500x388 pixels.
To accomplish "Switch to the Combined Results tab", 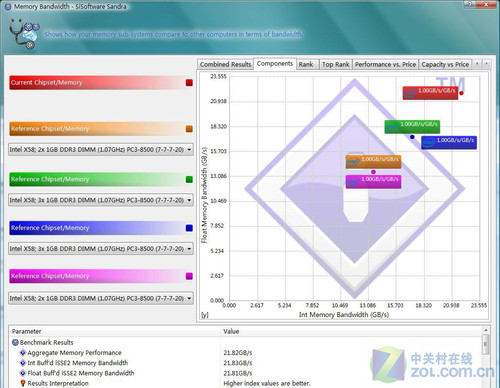I will tap(225, 64).
